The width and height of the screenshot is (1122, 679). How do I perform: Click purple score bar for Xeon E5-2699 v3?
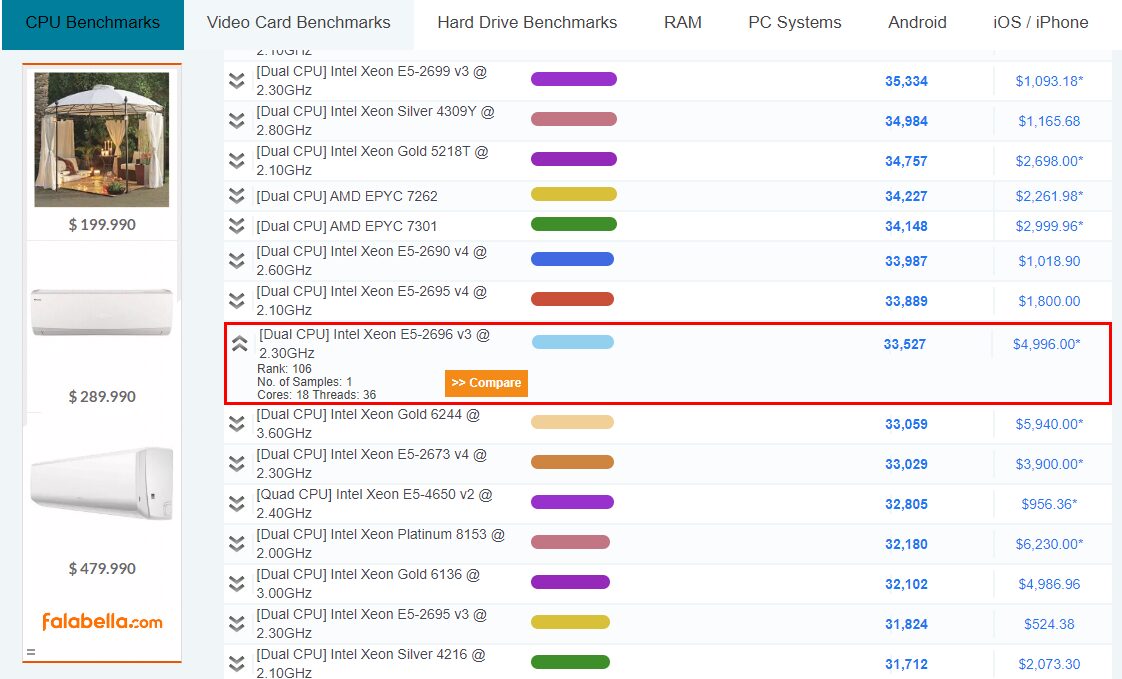[x=574, y=79]
